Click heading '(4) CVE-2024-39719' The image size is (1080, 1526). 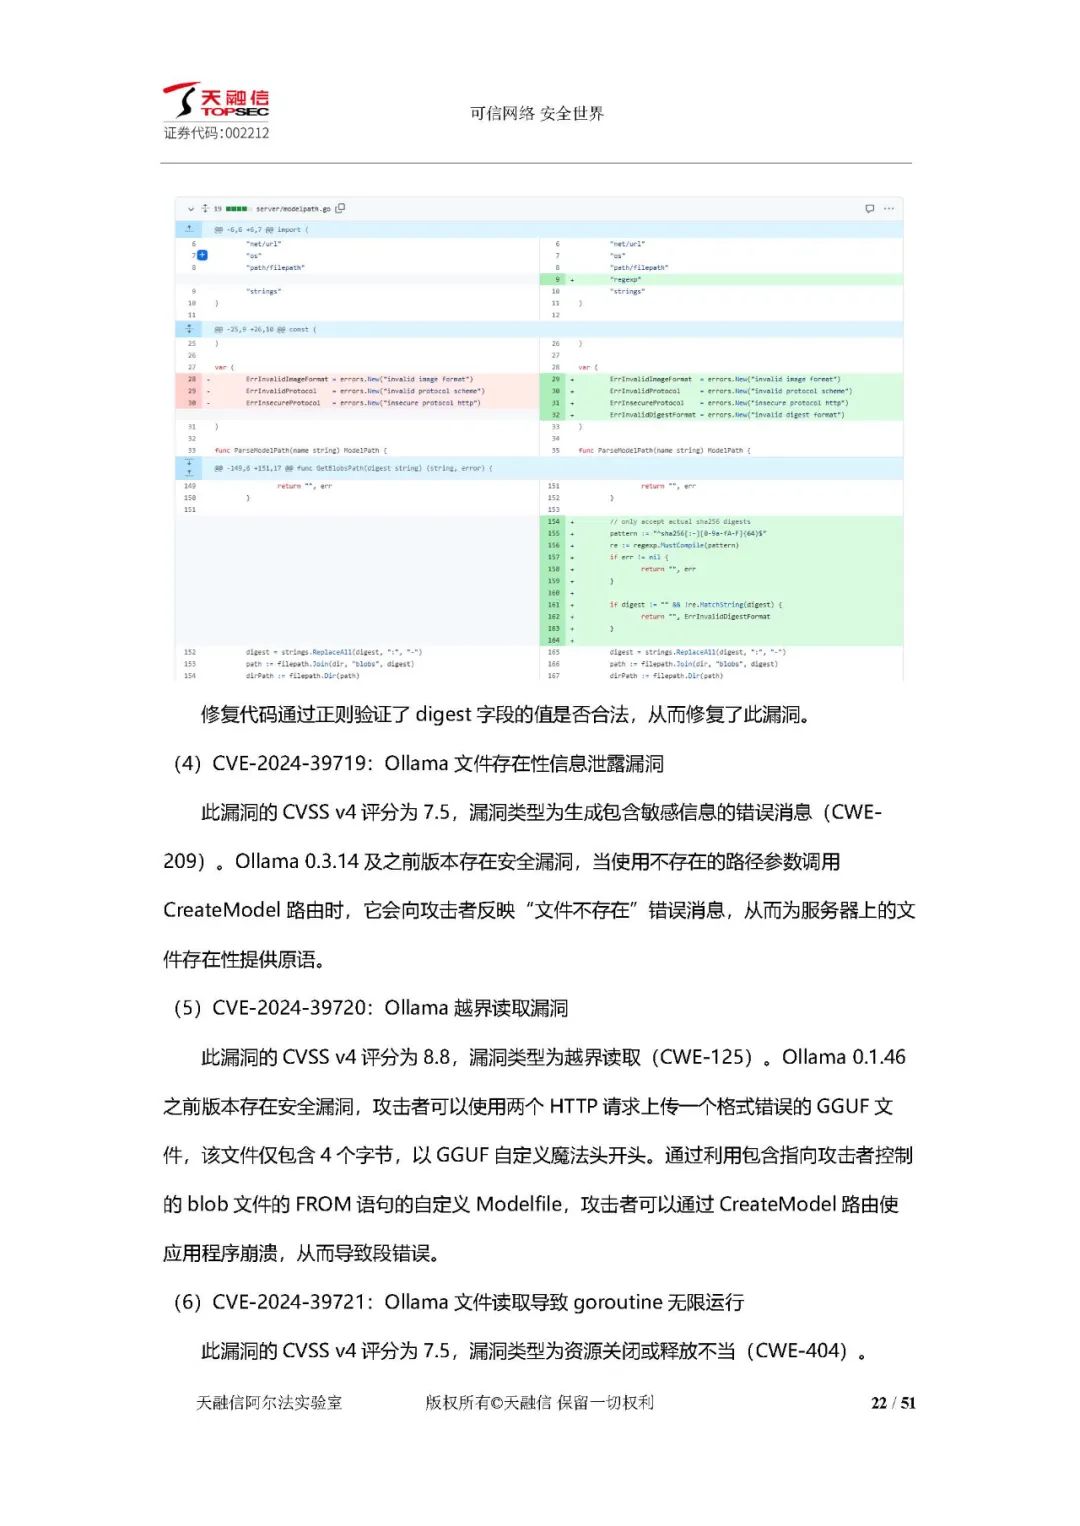419,764
